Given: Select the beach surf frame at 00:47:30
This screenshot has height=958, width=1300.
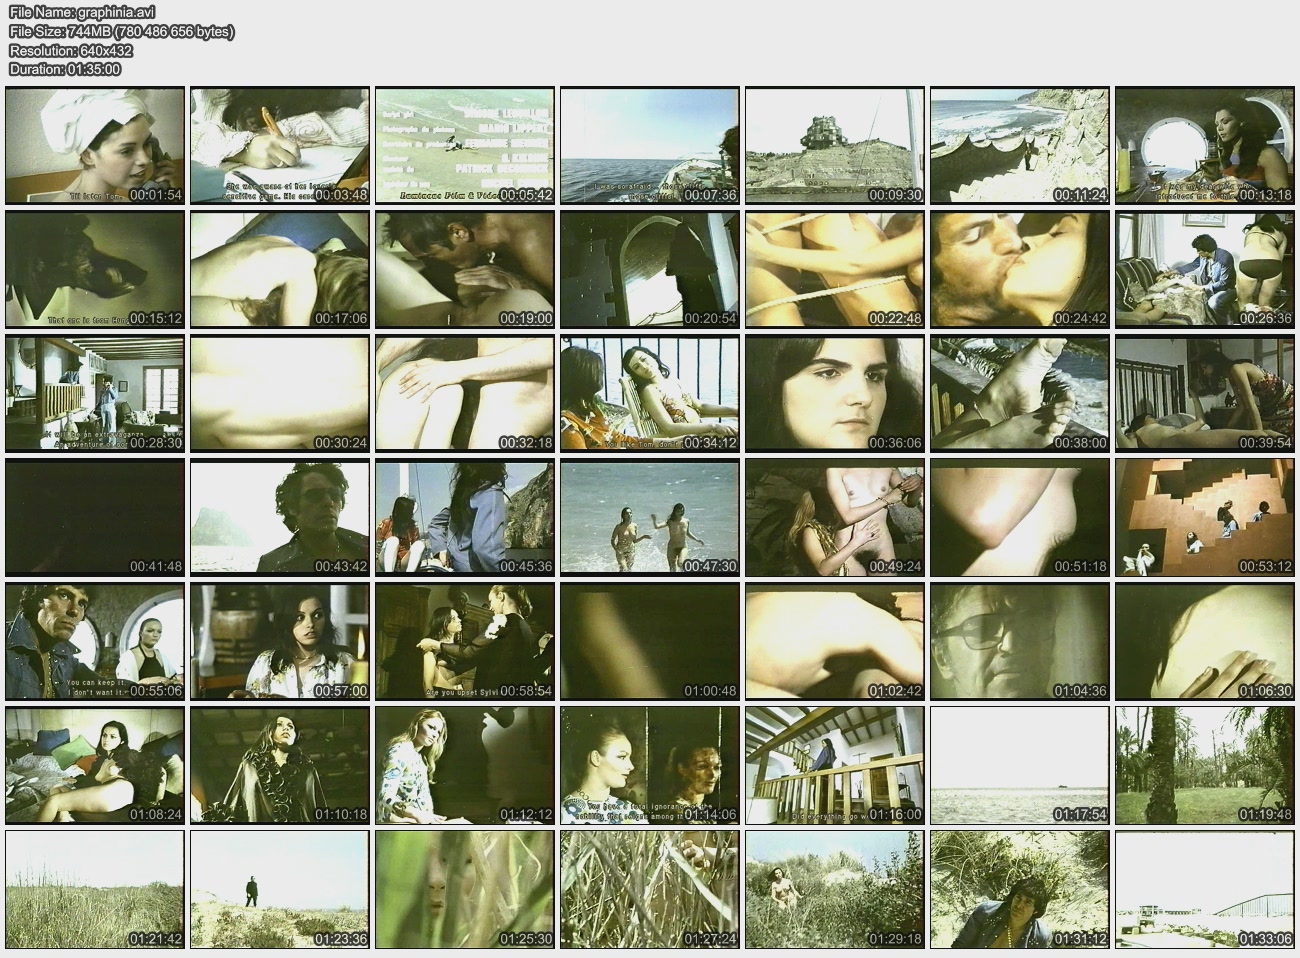Looking at the screenshot, I should tap(650, 518).
